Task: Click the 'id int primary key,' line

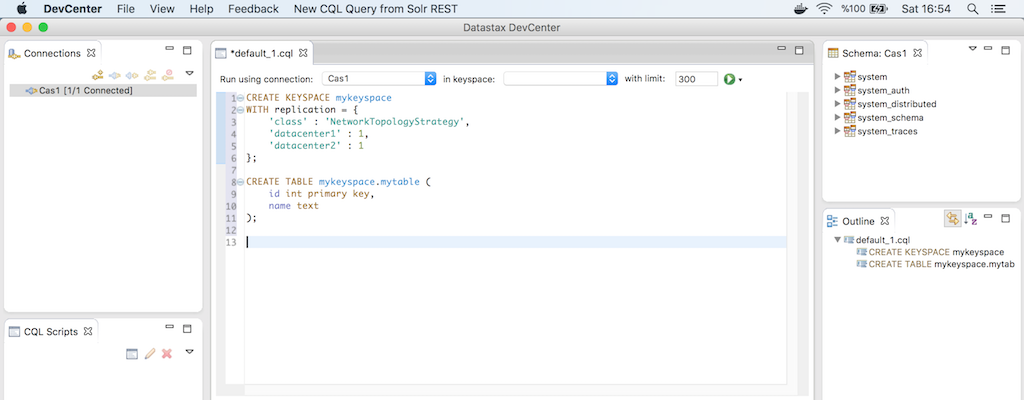Action: tap(321, 194)
